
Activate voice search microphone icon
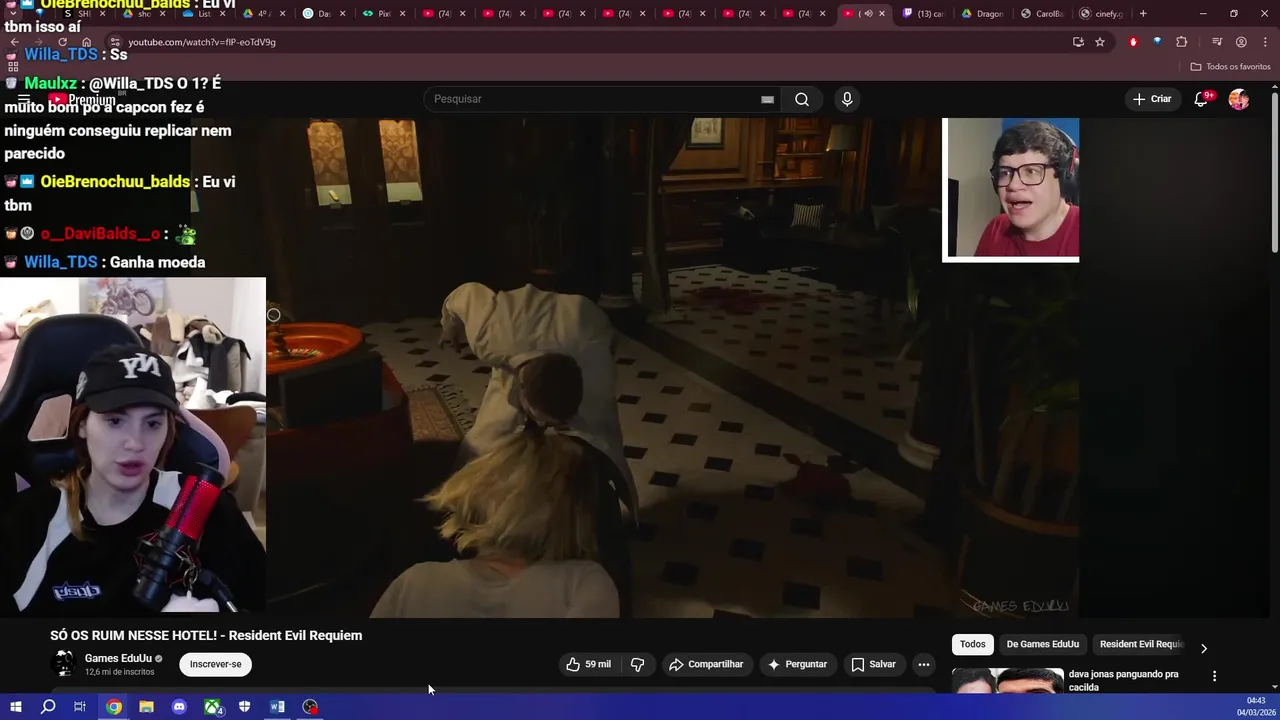pyautogui.click(x=847, y=99)
